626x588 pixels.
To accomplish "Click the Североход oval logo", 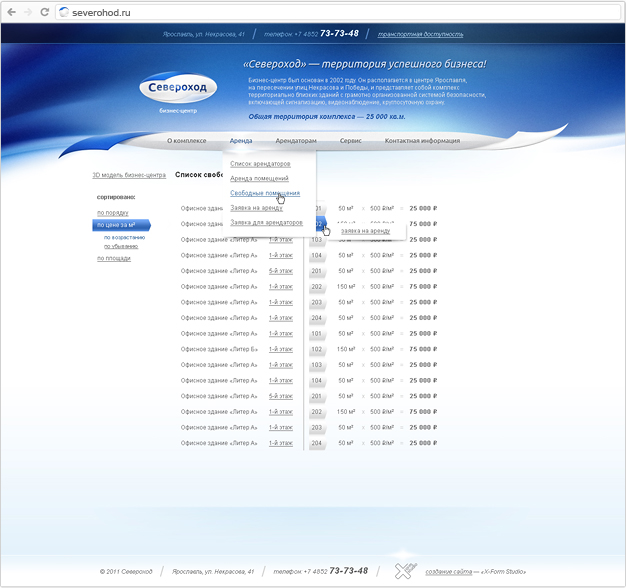I will (178, 87).
